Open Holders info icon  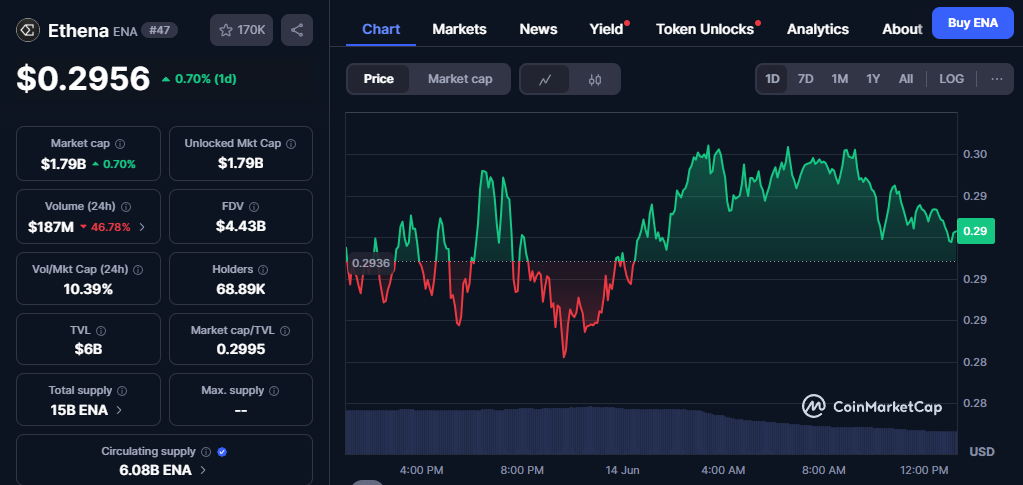(x=264, y=269)
